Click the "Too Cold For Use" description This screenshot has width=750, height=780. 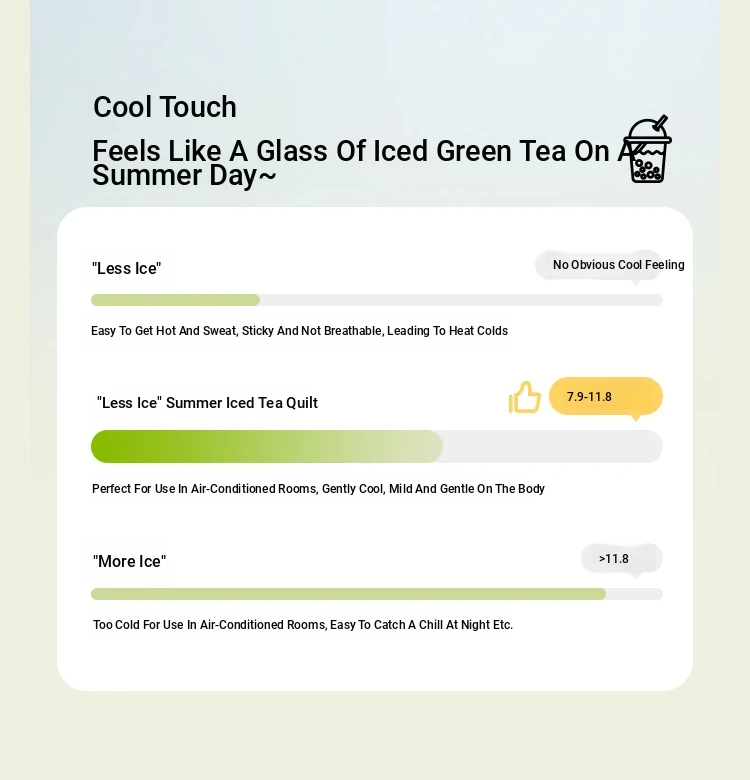pos(302,625)
